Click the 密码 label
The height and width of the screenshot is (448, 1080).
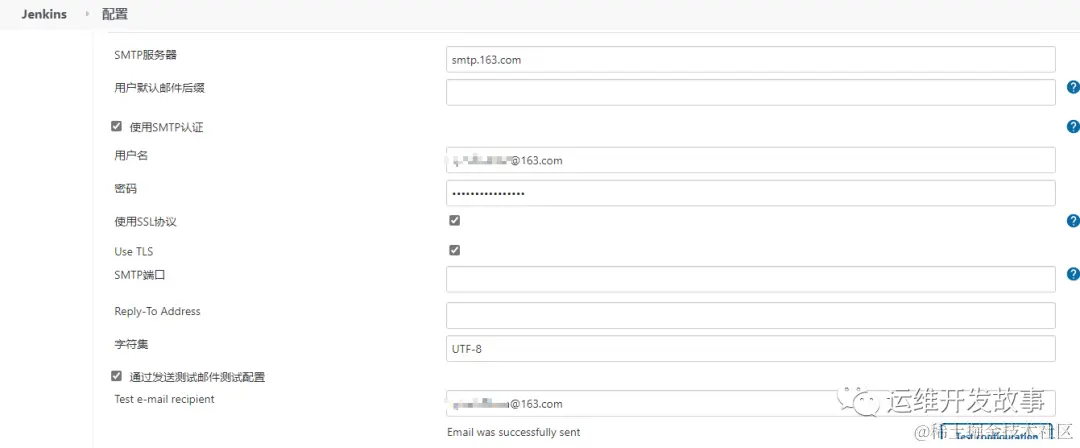click(x=125, y=188)
